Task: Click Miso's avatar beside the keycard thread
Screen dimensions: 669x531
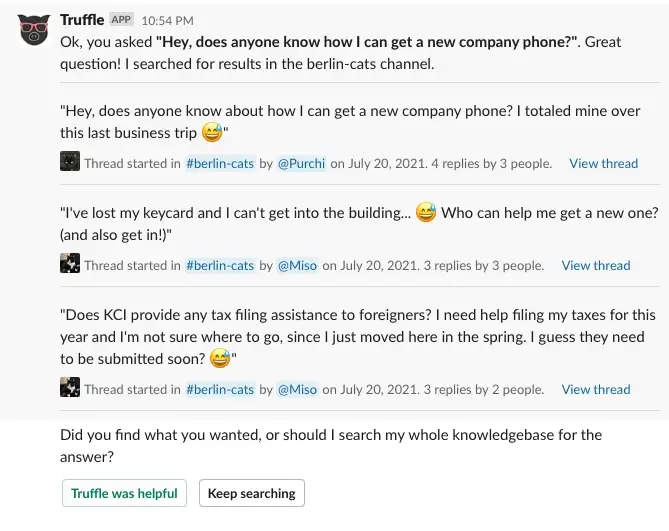Action: coord(70,263)
